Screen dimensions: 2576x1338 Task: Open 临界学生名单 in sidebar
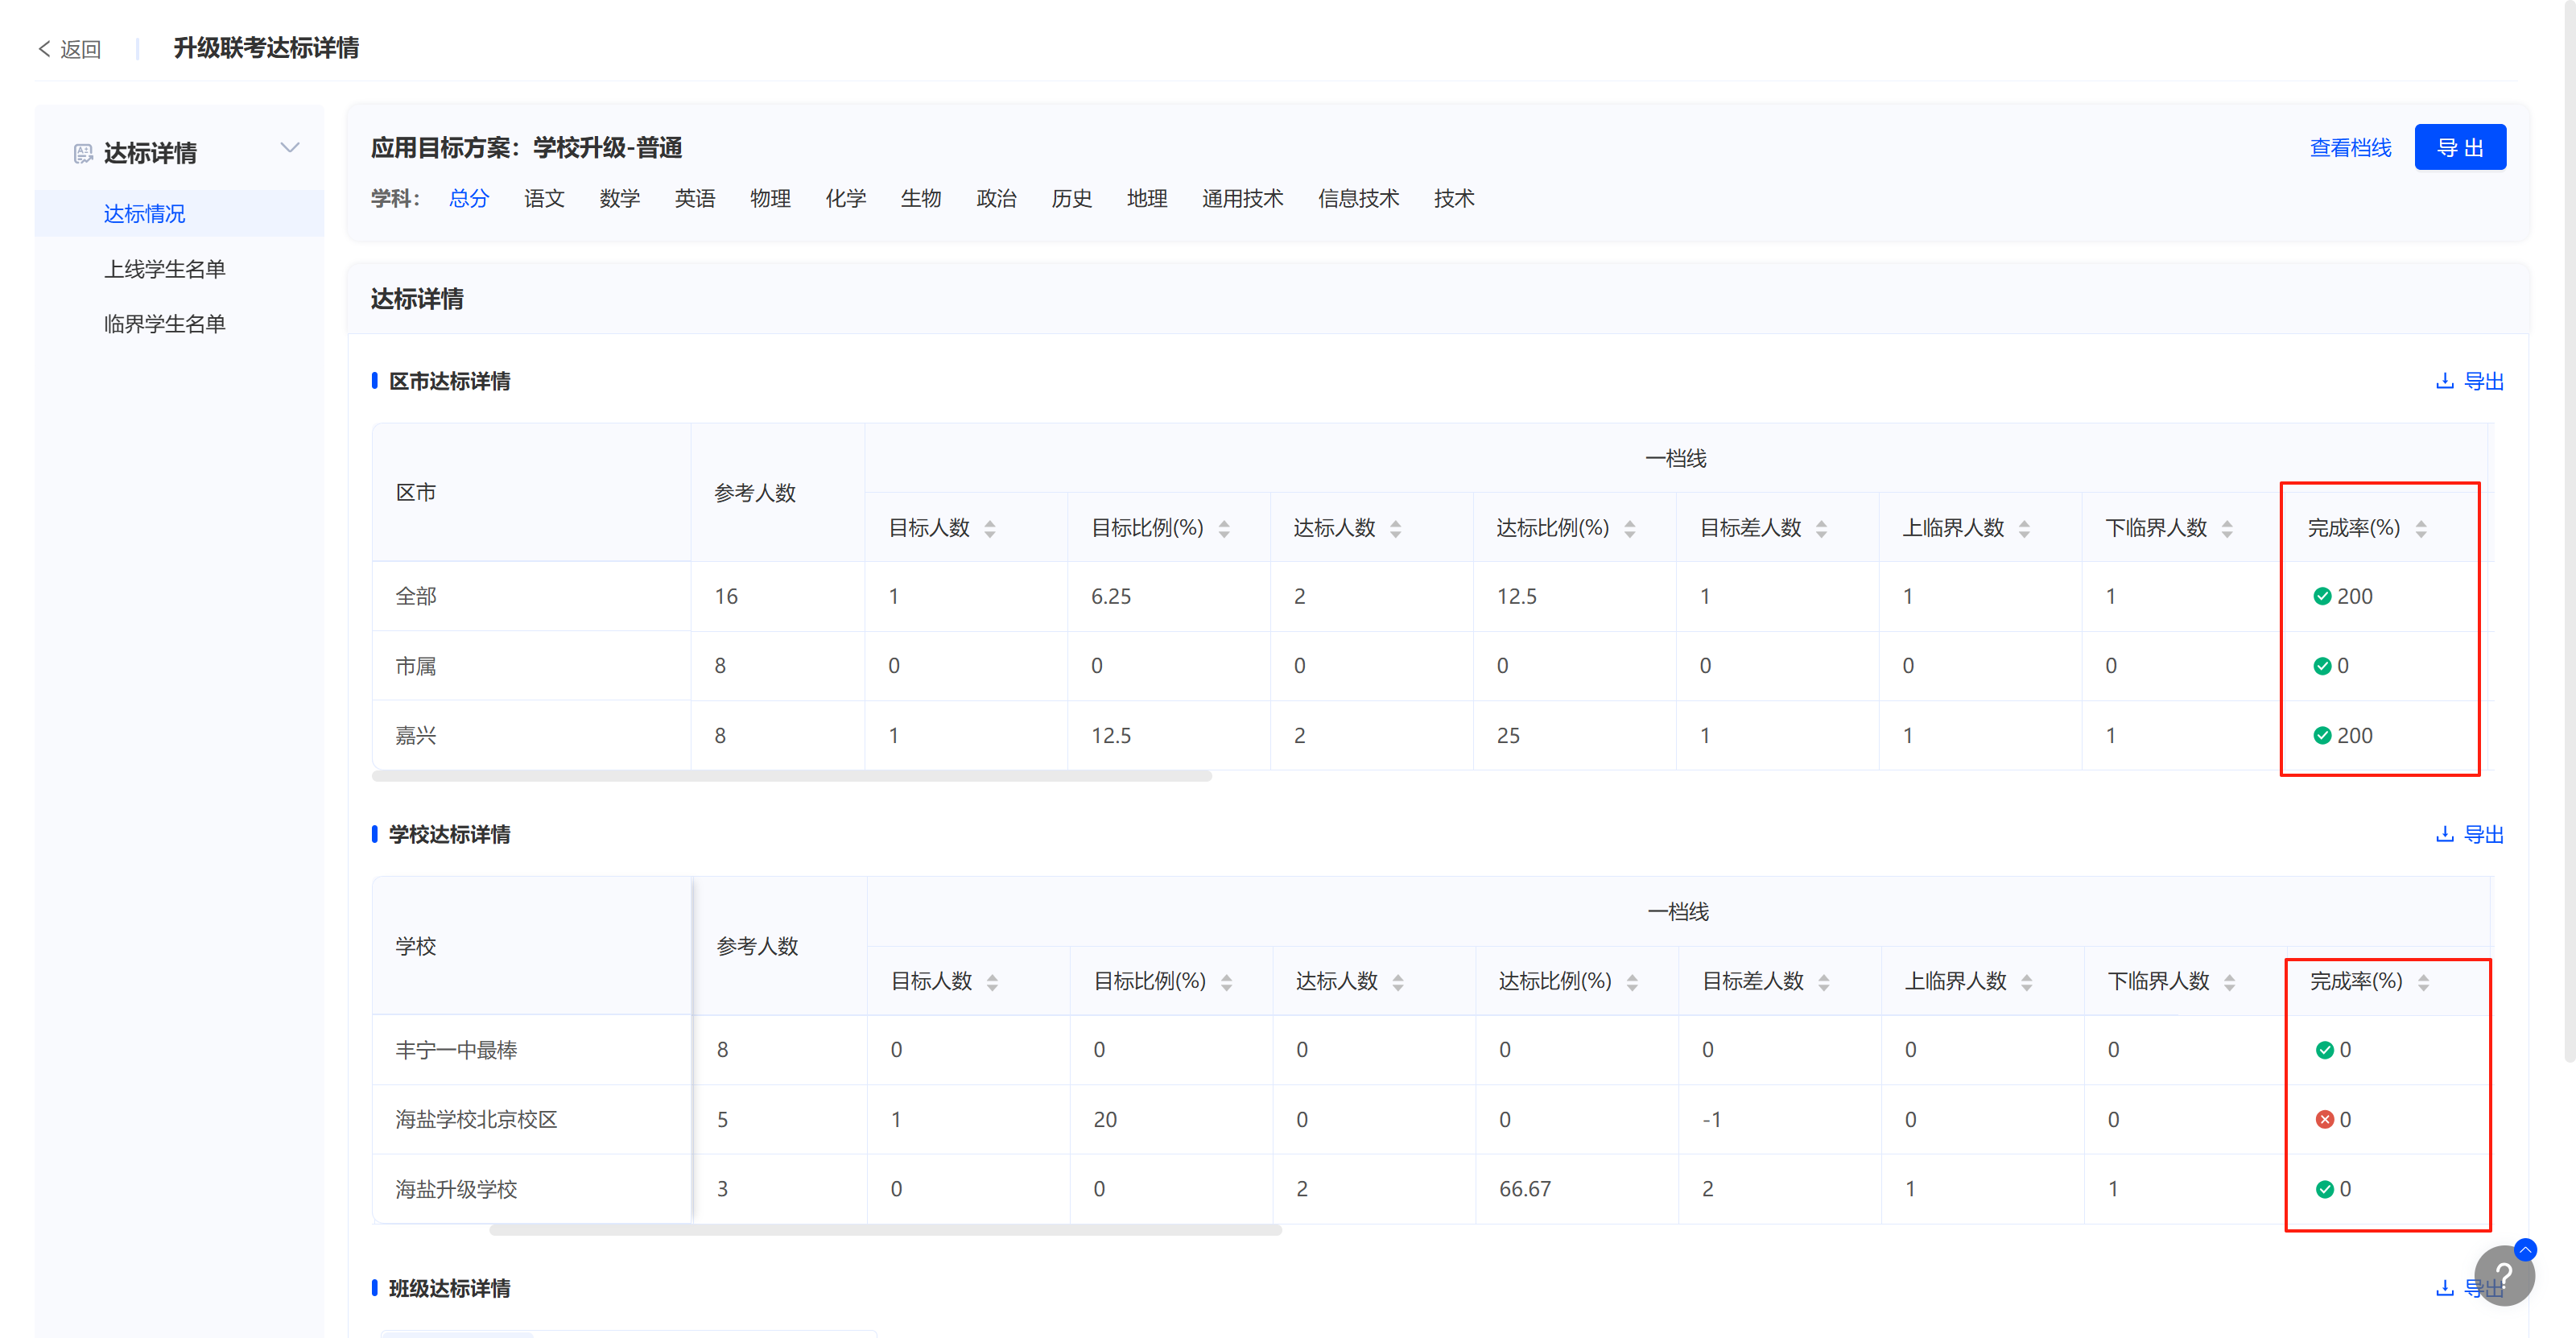click(x=164, y=324)
